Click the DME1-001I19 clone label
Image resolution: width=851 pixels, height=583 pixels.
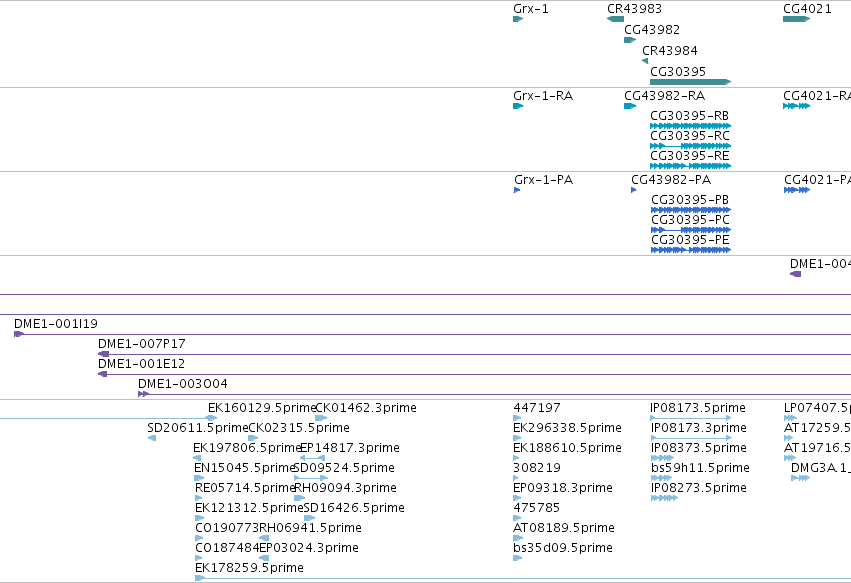coord(56,324)
